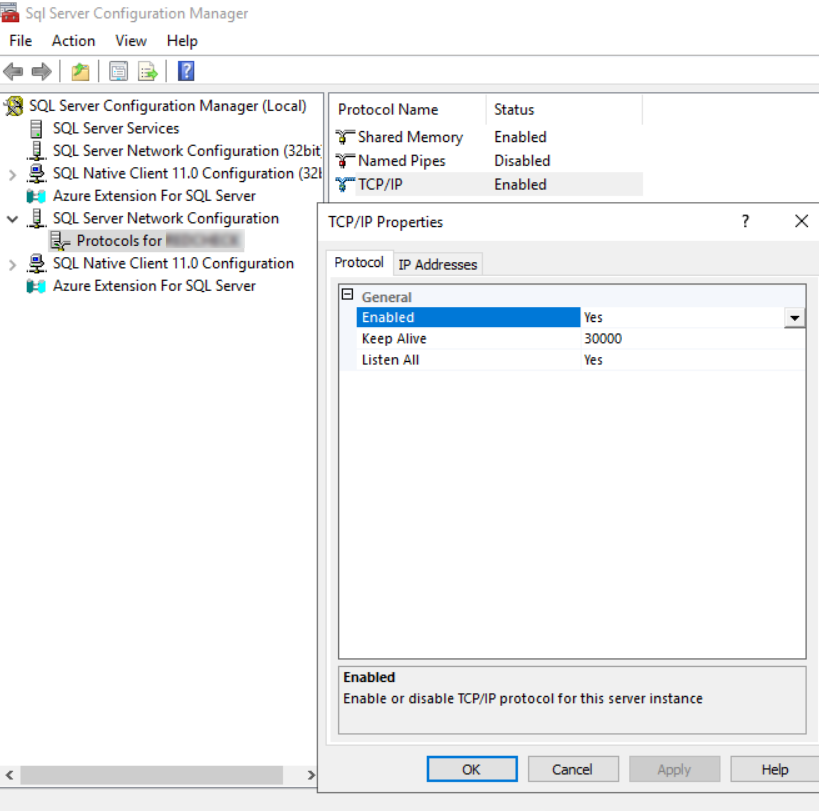Click the Show/Hide Console Tree folder icon
819x811 pixels.
tap(79, 71)
